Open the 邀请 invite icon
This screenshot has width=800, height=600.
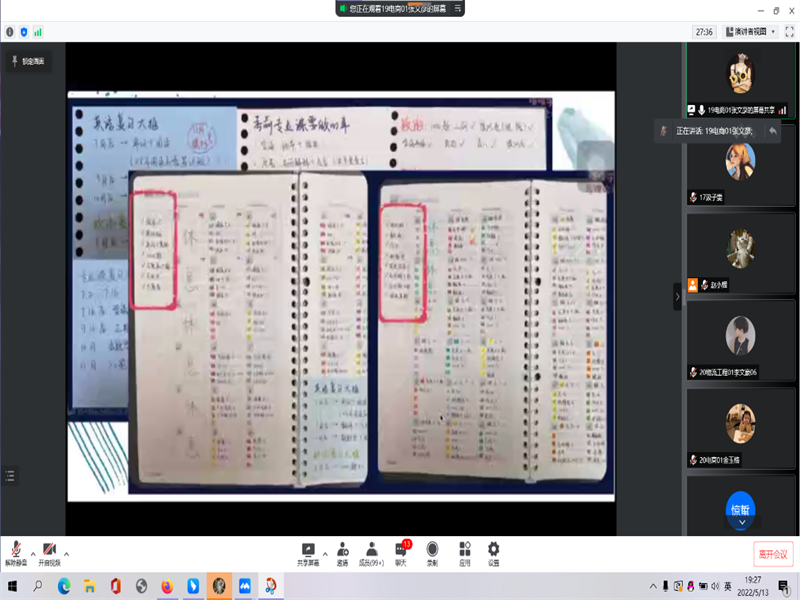[x=343, y=551]
